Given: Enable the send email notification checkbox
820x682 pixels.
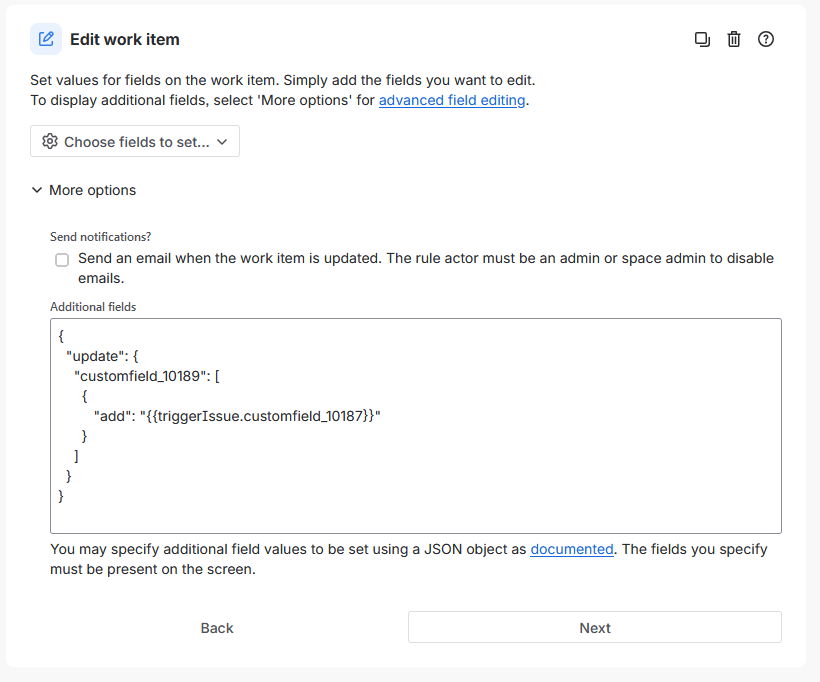Looking at the screenshot, I should 62,260.
